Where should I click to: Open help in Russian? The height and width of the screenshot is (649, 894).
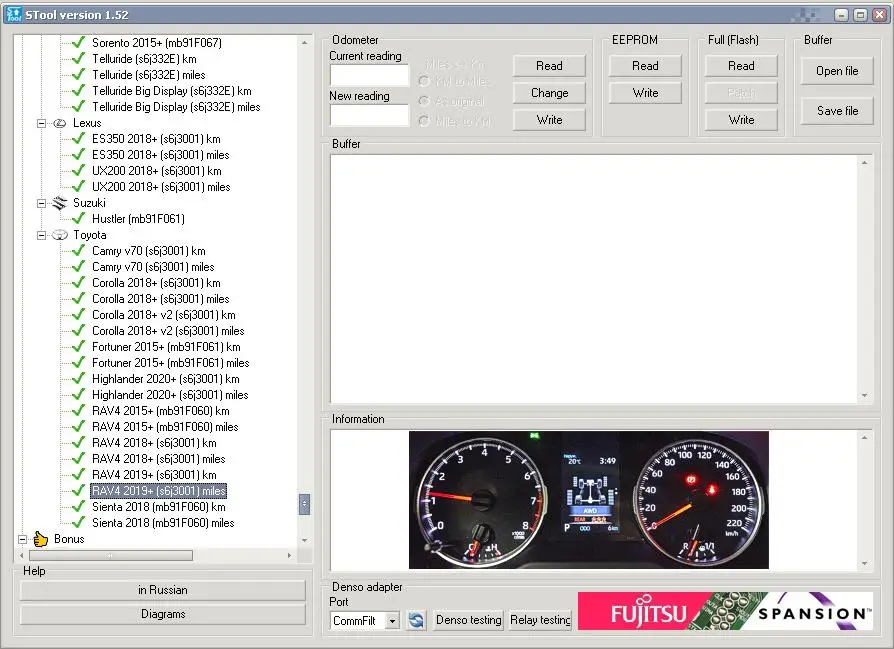[x=163, y=590]
